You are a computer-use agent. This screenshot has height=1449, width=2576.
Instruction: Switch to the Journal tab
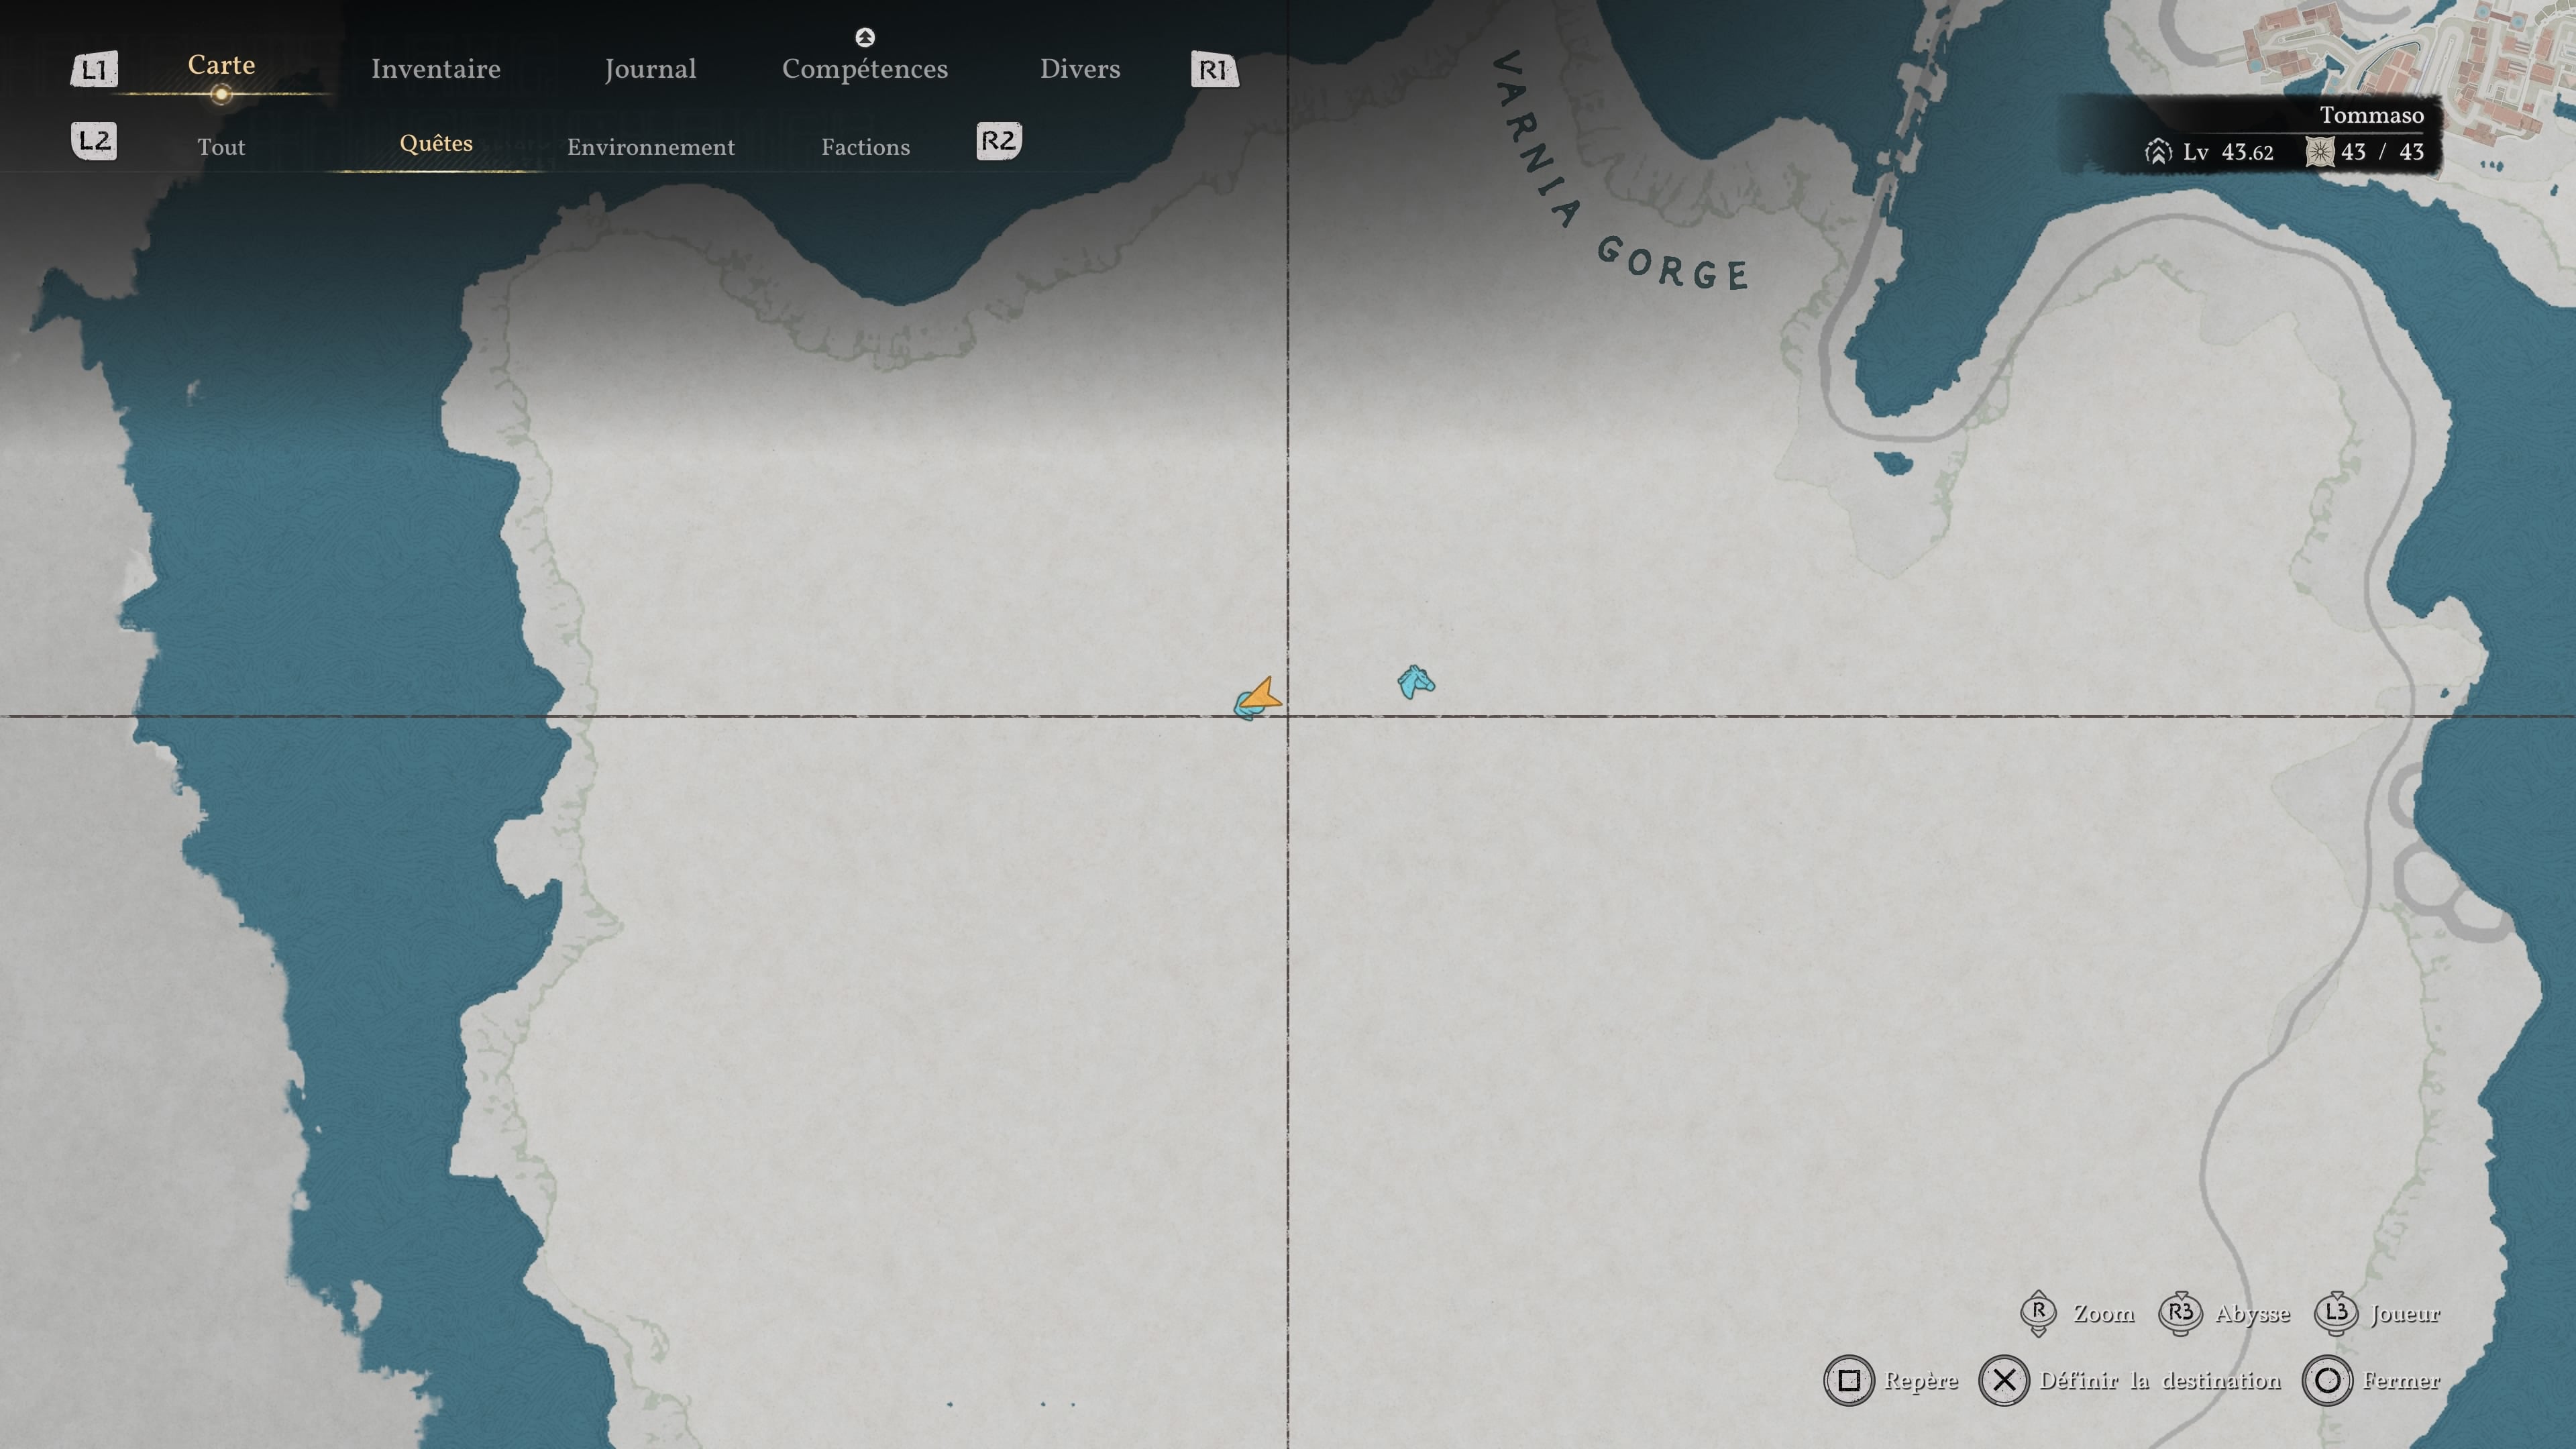650,69
